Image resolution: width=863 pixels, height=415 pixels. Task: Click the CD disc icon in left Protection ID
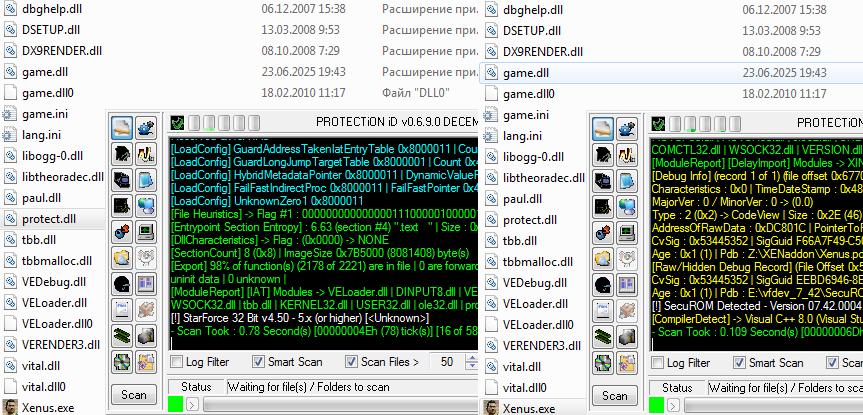click(121, 362)
